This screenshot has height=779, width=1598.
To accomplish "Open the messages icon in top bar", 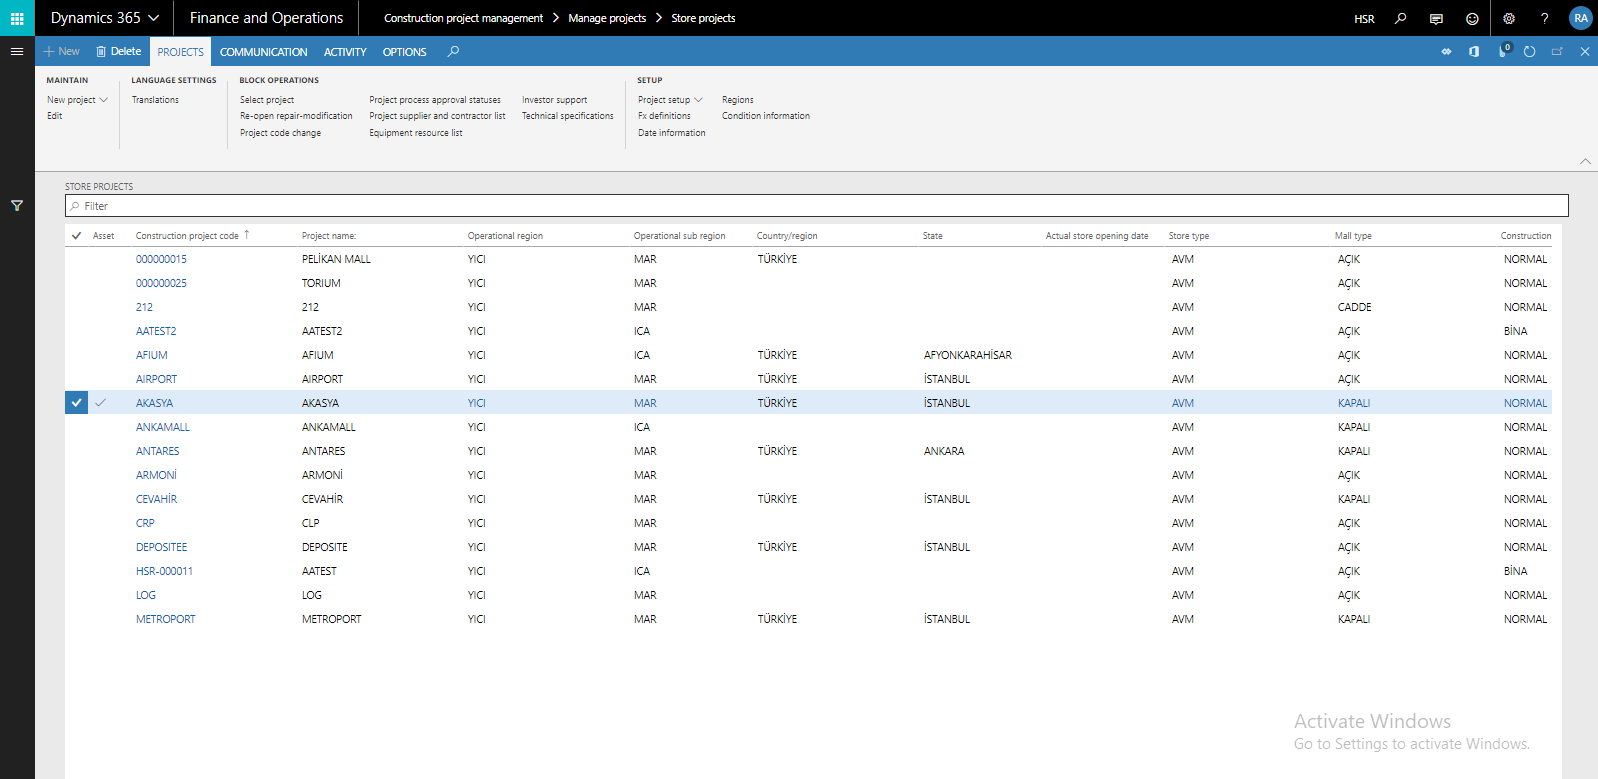I will [x=1436, y=18].
